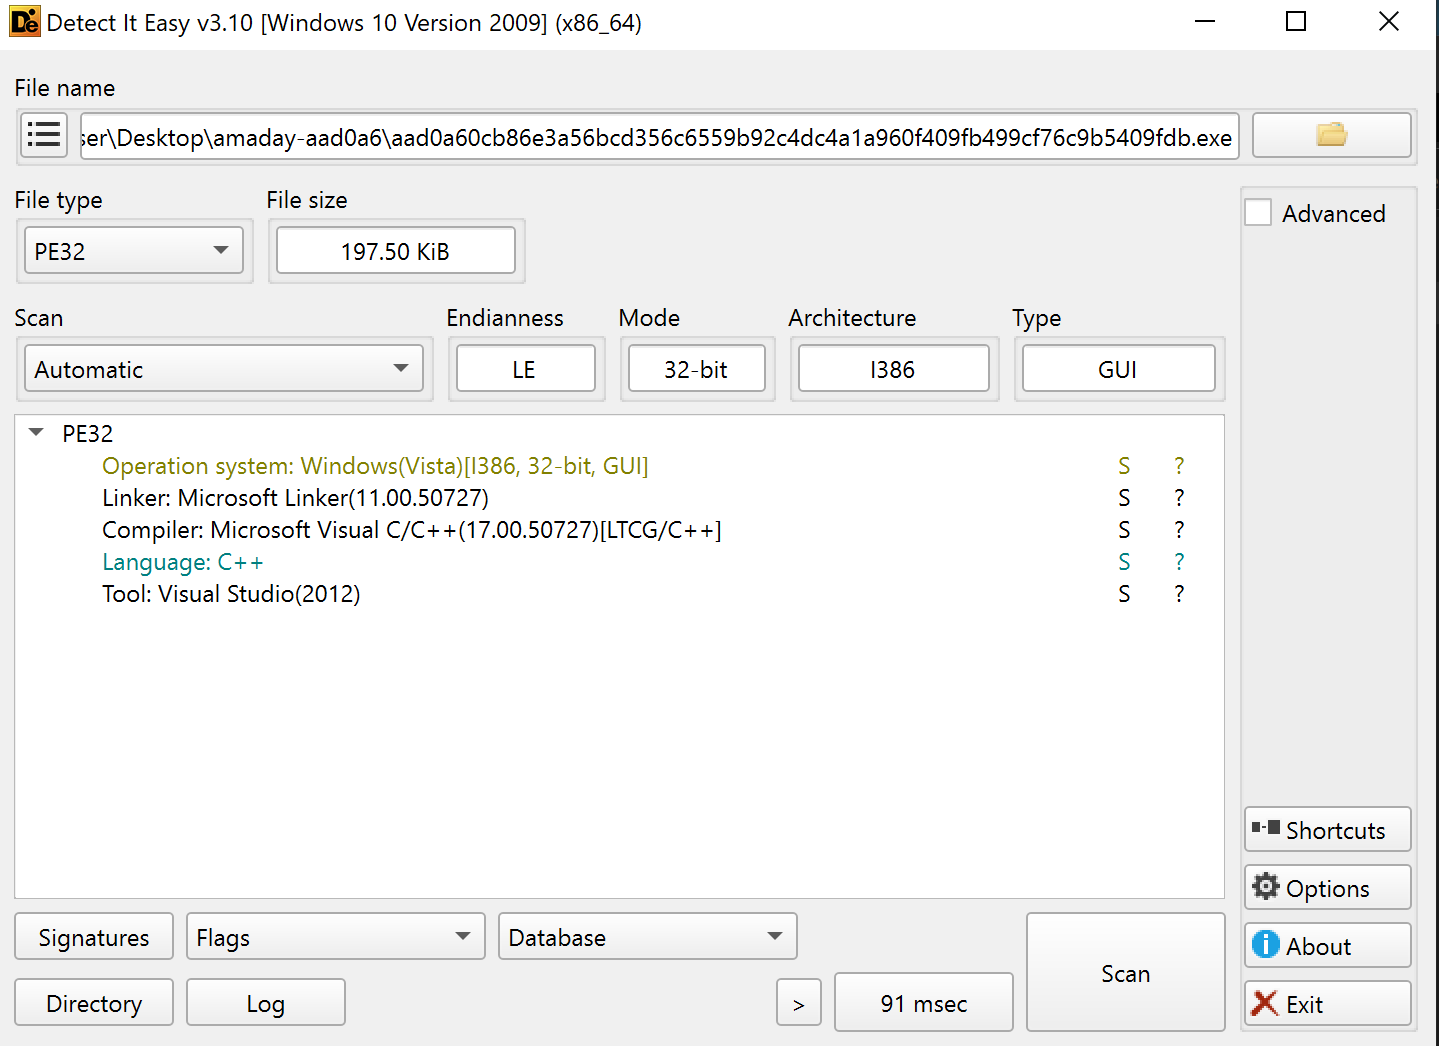The image size is (1439, 1046).
Task: Click the red X Exit button
Action: (x=1266, y=1003)
